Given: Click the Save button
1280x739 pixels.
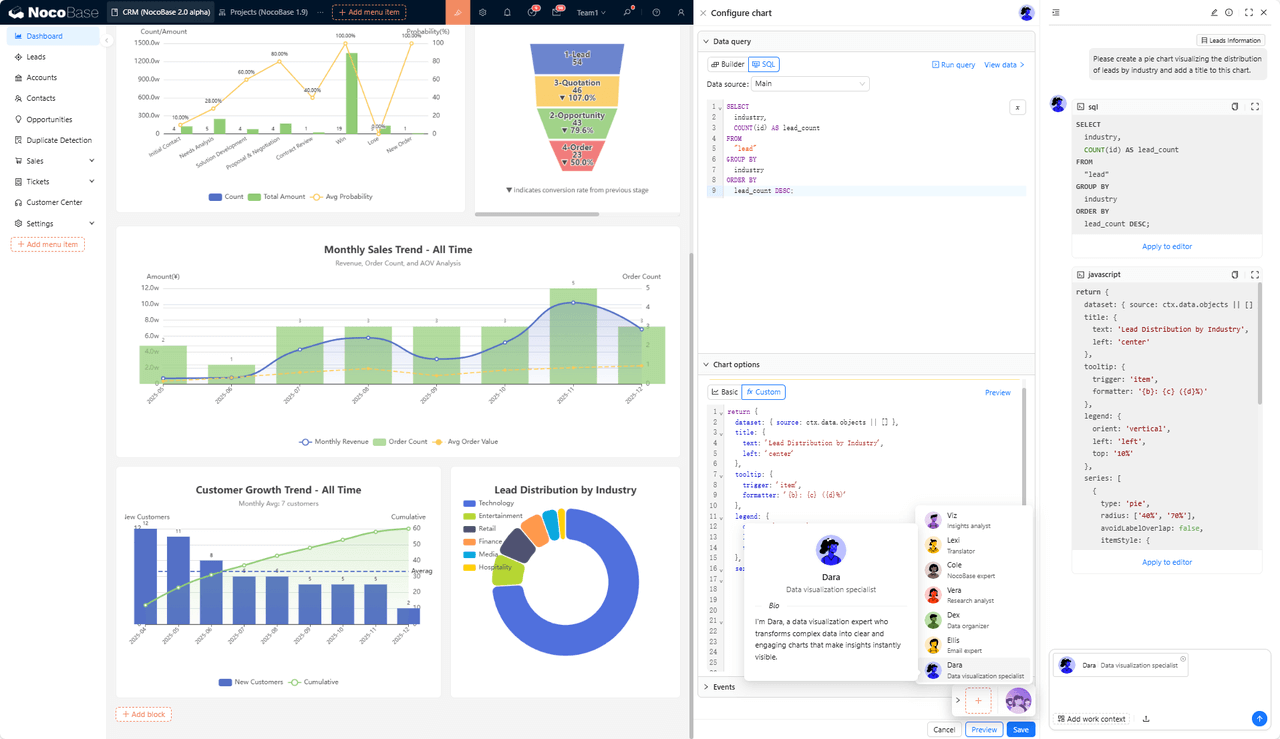Looking at the screenshot, I should [1020, 730].
